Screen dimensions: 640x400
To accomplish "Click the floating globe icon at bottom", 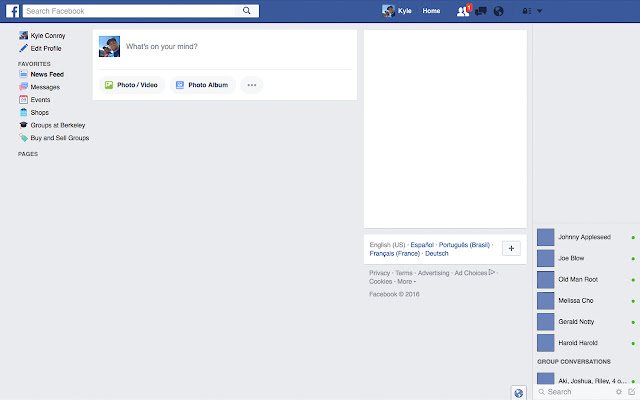I will pyautogui.click(x=518, y=392).
